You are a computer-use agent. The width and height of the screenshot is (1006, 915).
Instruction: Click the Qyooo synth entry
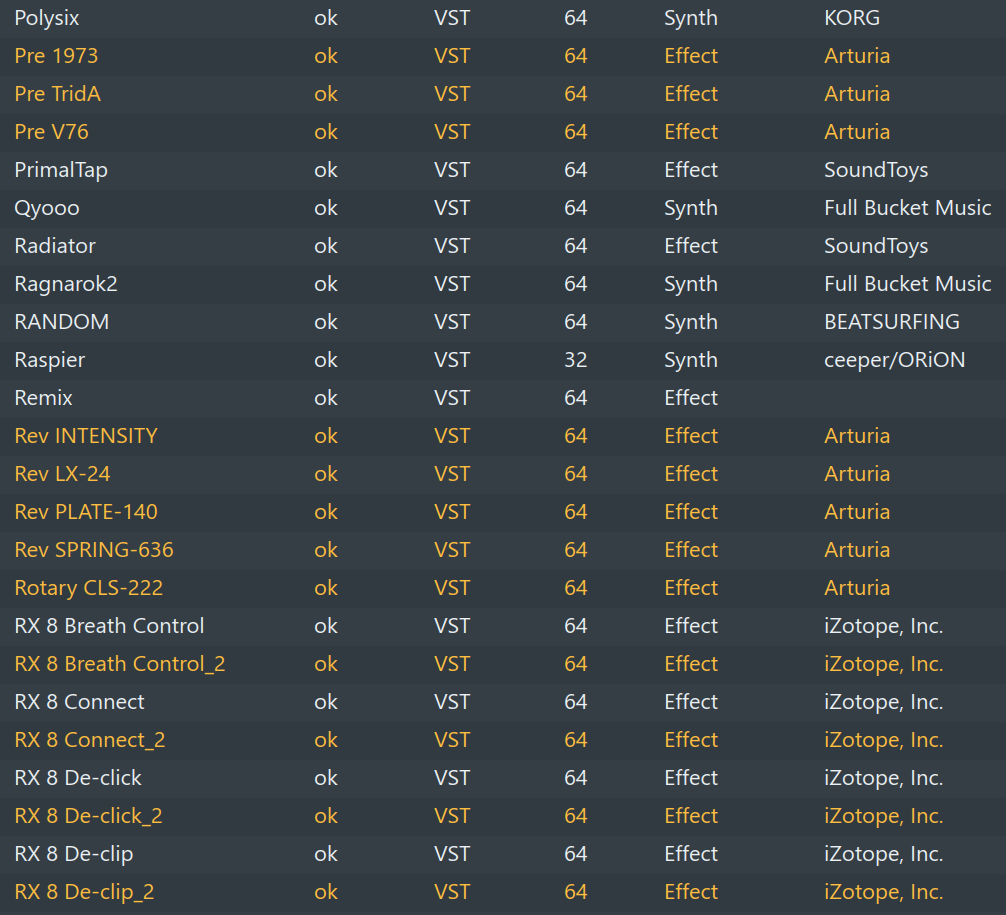pos(47,208)
